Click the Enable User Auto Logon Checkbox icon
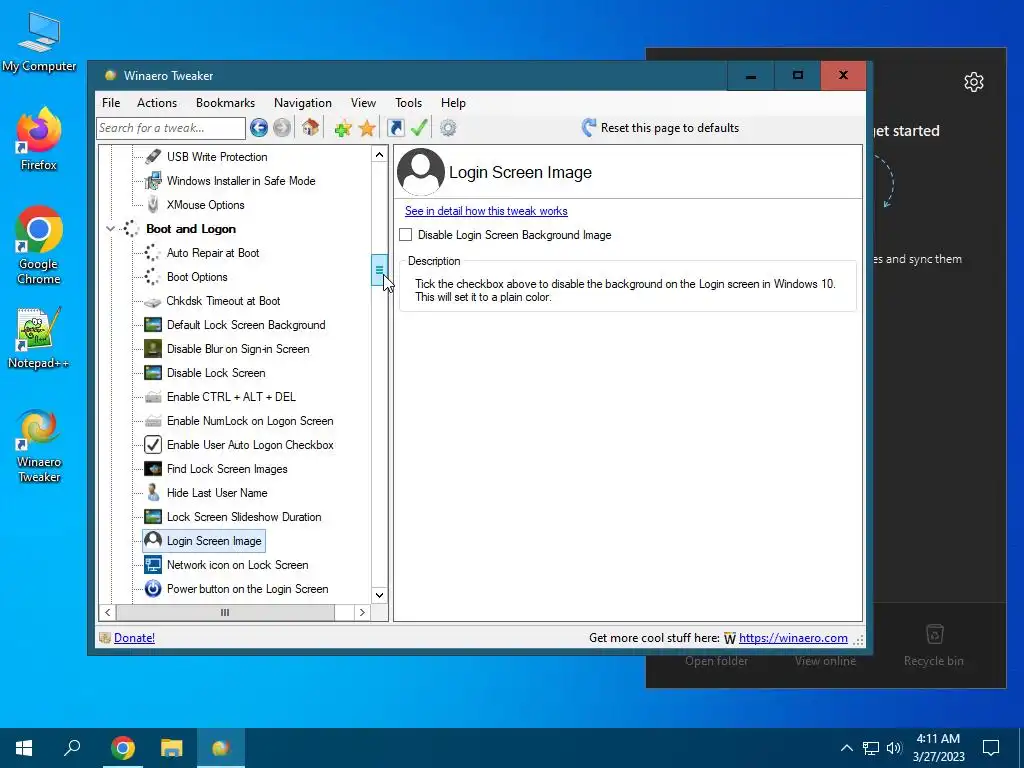 click(153, 445)
